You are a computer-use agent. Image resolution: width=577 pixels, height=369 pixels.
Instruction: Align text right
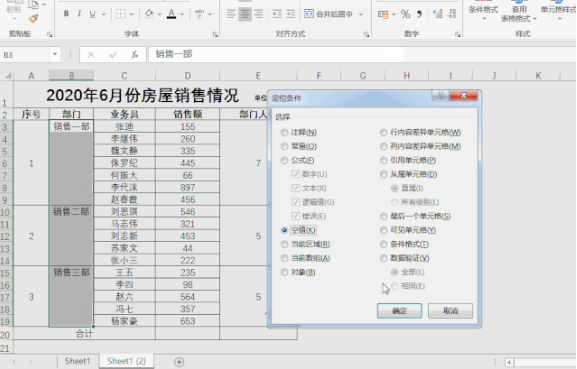click(x=258, y=14)
